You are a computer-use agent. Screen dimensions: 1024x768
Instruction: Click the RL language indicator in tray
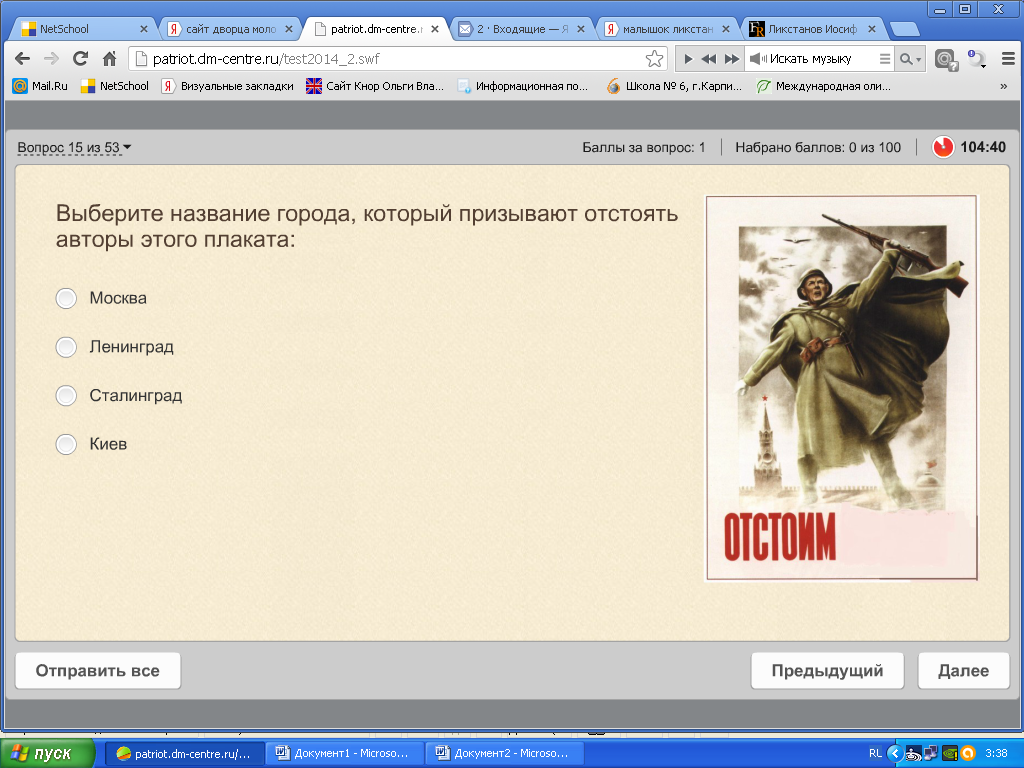[875, 754]
